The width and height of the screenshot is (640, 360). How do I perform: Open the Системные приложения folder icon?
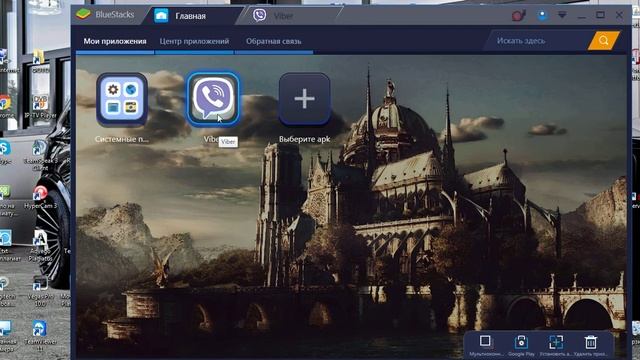tap(122, 99)
